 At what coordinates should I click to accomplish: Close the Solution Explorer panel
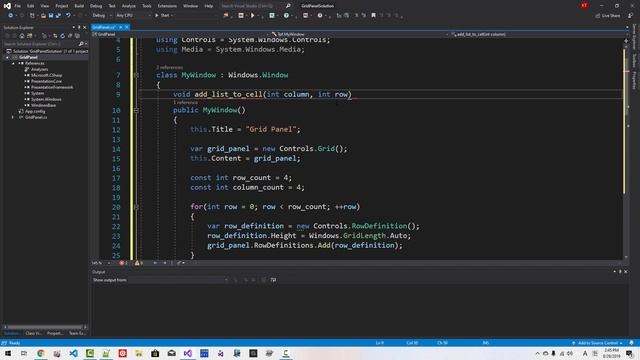[x=84, y=27]
